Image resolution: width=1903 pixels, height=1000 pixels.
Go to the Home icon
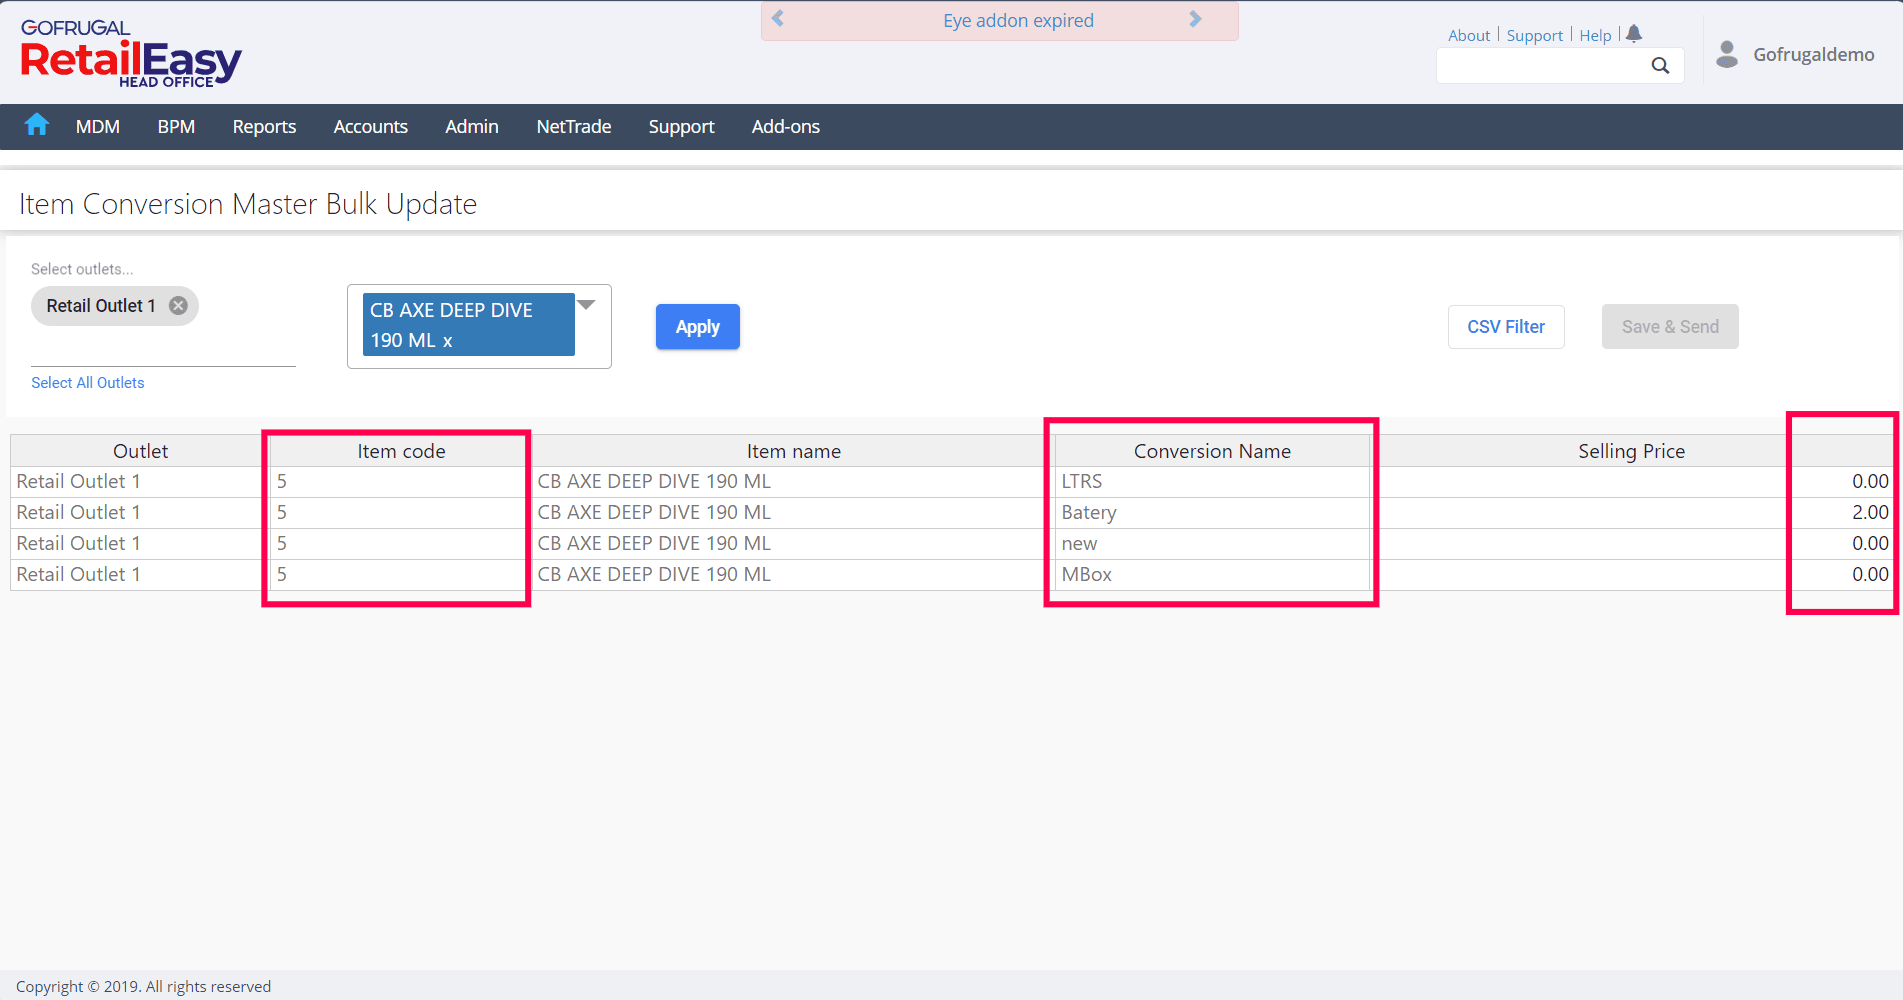point(37,125)
